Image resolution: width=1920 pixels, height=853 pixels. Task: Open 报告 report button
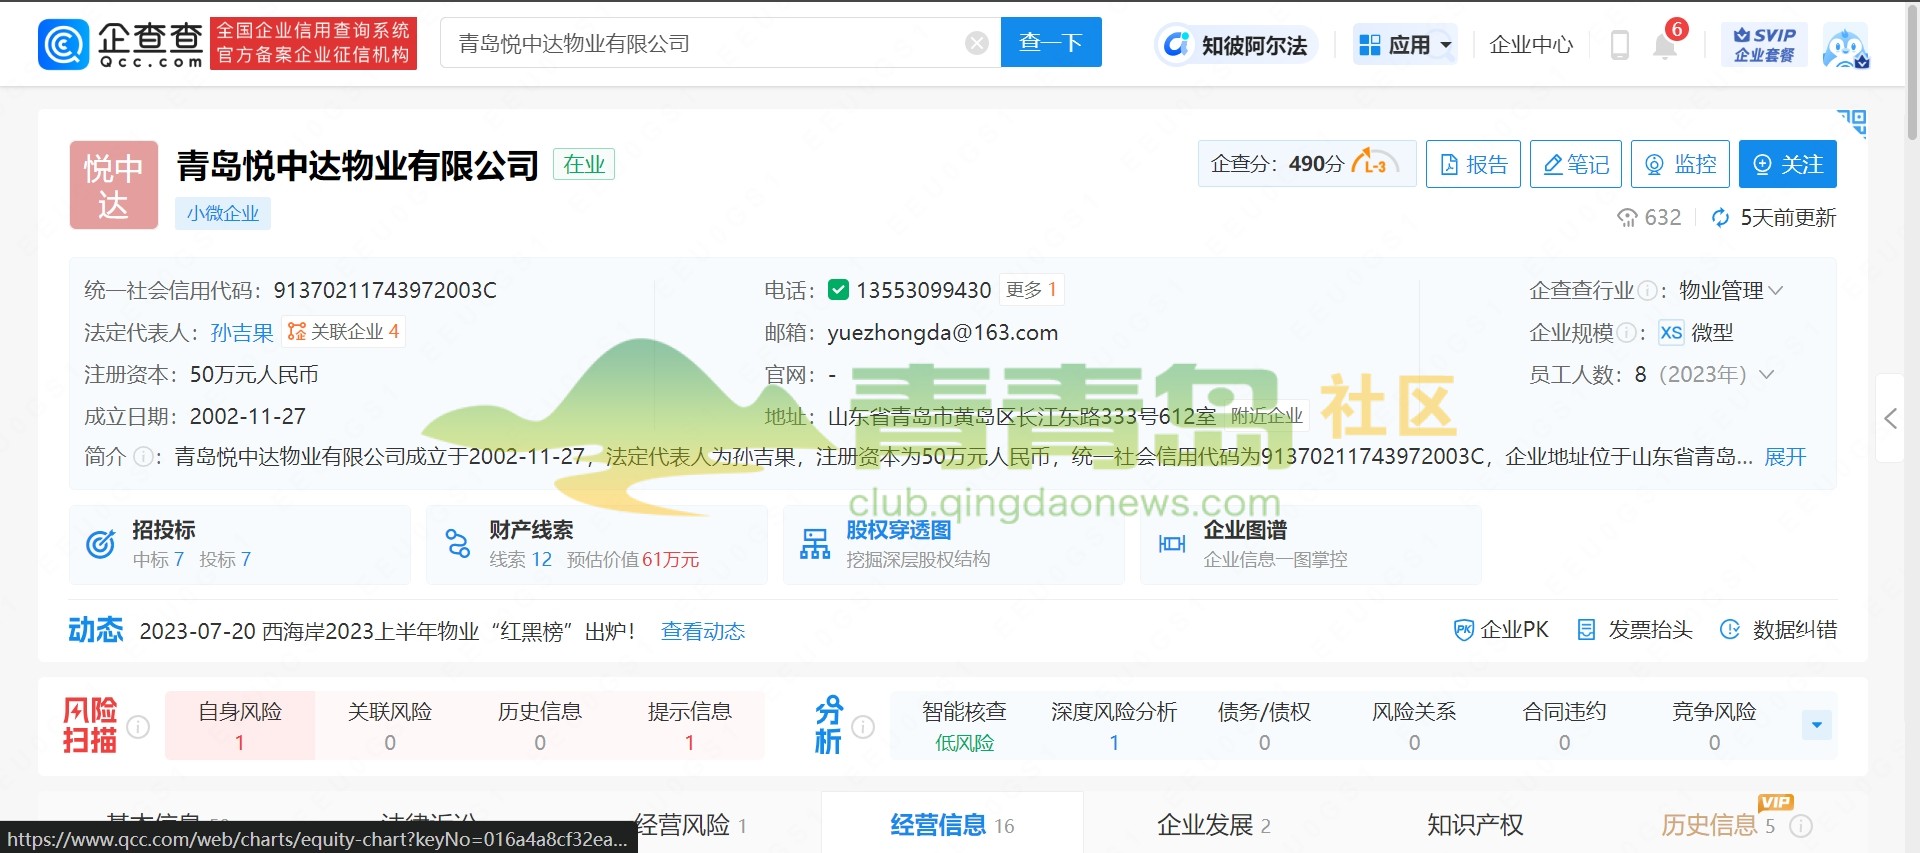click(x=1473, y=164)
